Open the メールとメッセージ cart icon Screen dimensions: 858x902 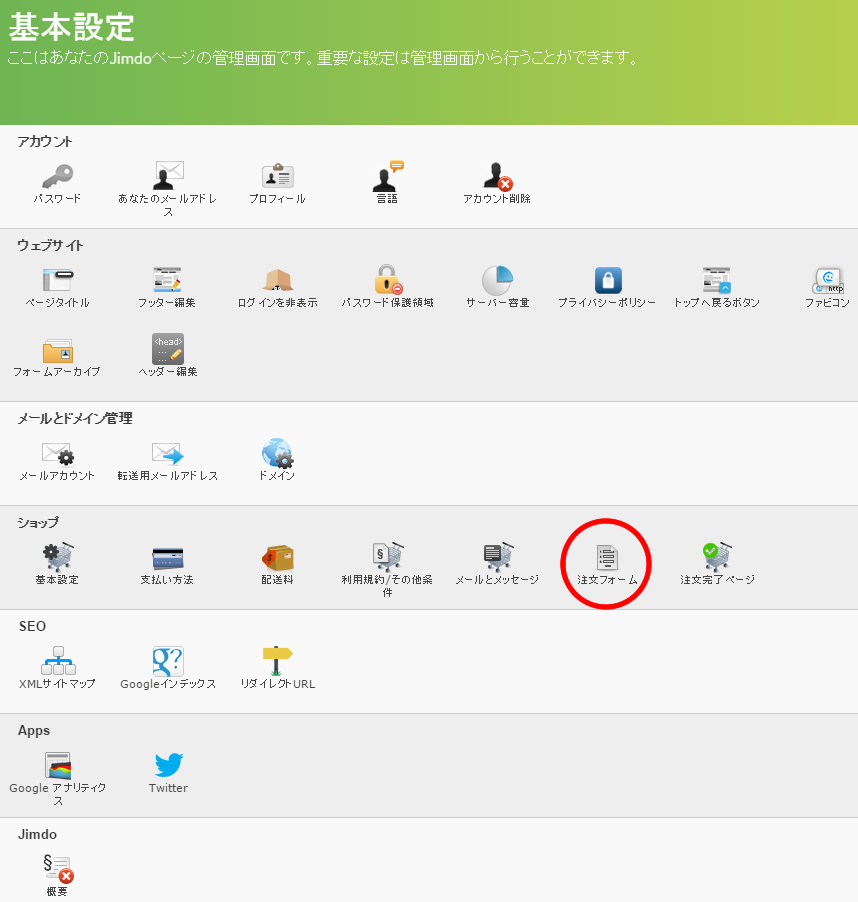coord(498,556)
